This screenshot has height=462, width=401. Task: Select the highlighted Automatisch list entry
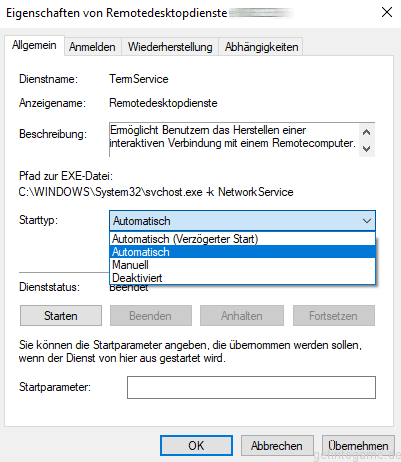242,252
